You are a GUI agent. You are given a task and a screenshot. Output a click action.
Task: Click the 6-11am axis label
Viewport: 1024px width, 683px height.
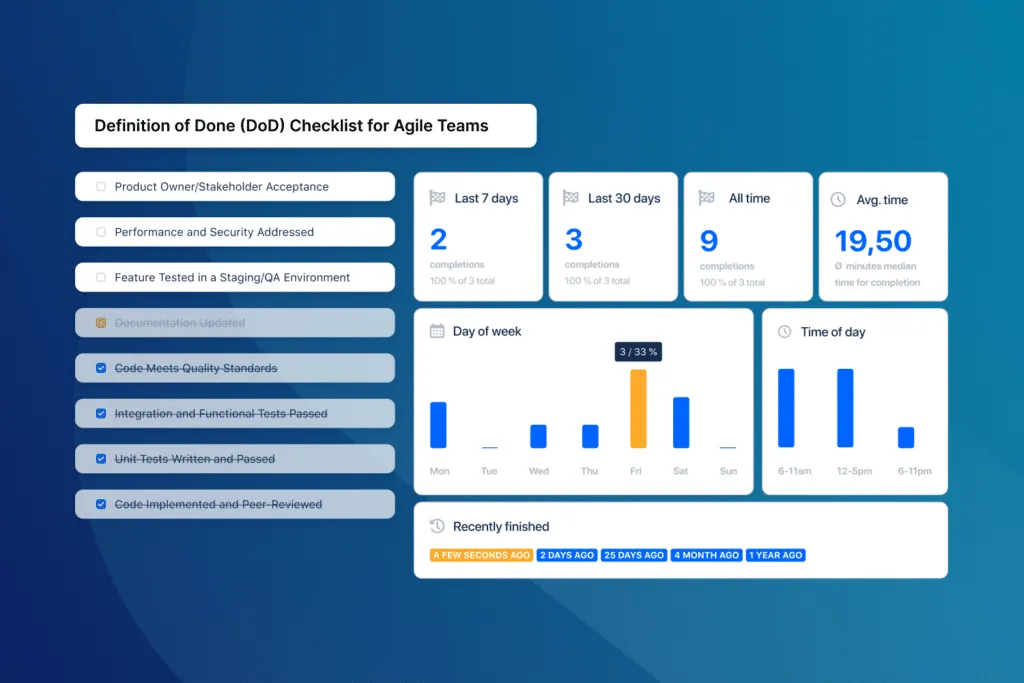click(x=795, y=471)
